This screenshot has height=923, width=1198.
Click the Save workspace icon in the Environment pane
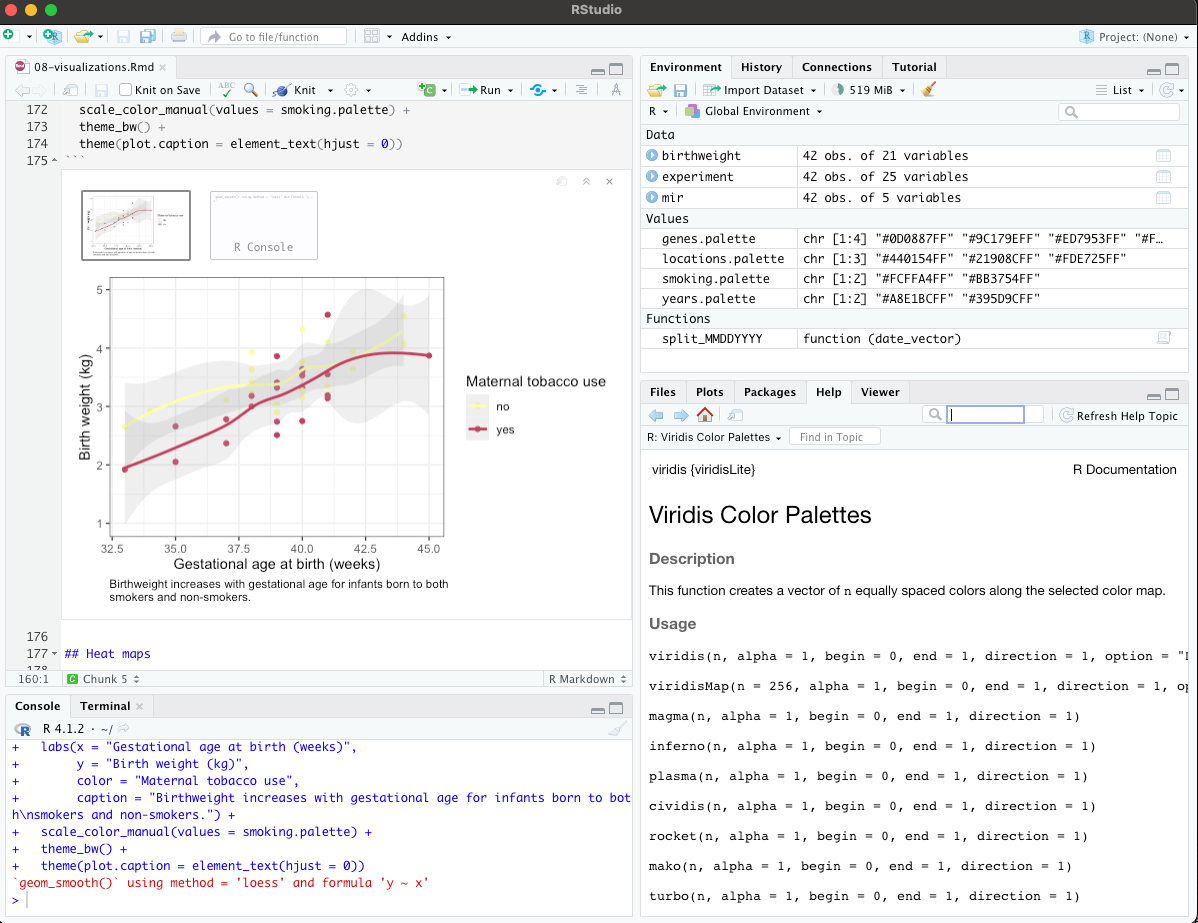[x=680, y=89]
